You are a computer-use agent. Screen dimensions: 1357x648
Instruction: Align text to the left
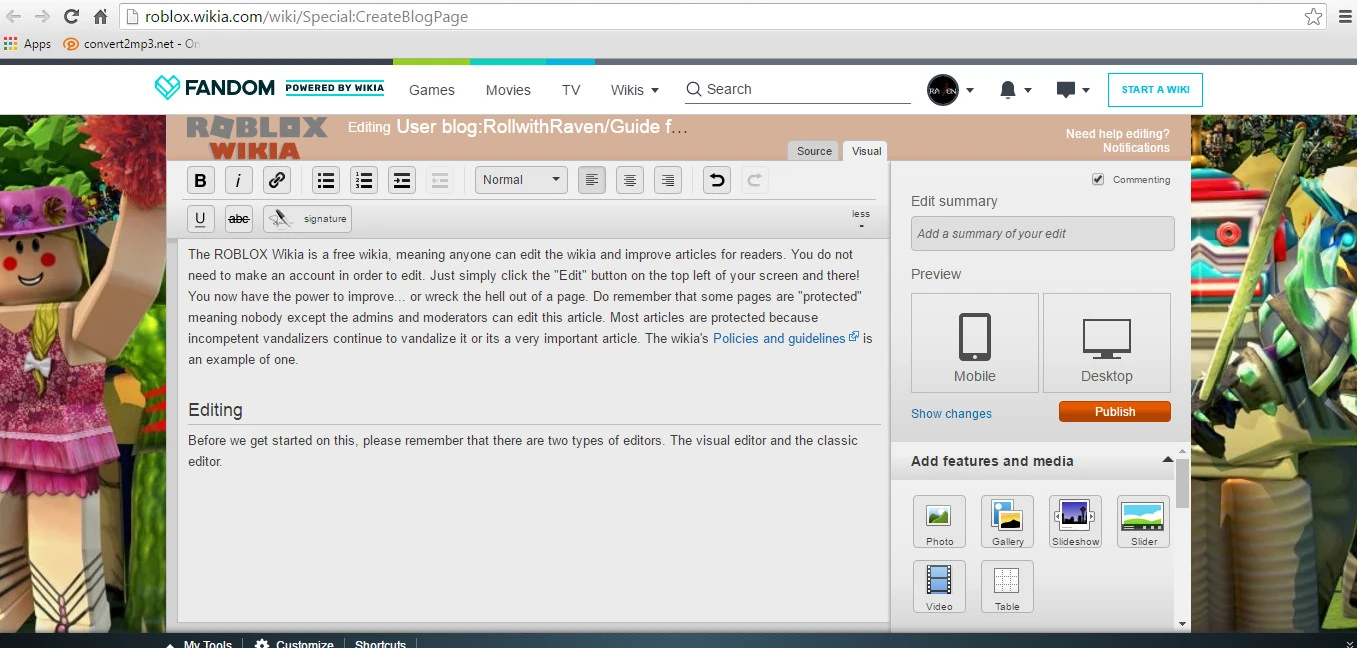coord(592,180)
